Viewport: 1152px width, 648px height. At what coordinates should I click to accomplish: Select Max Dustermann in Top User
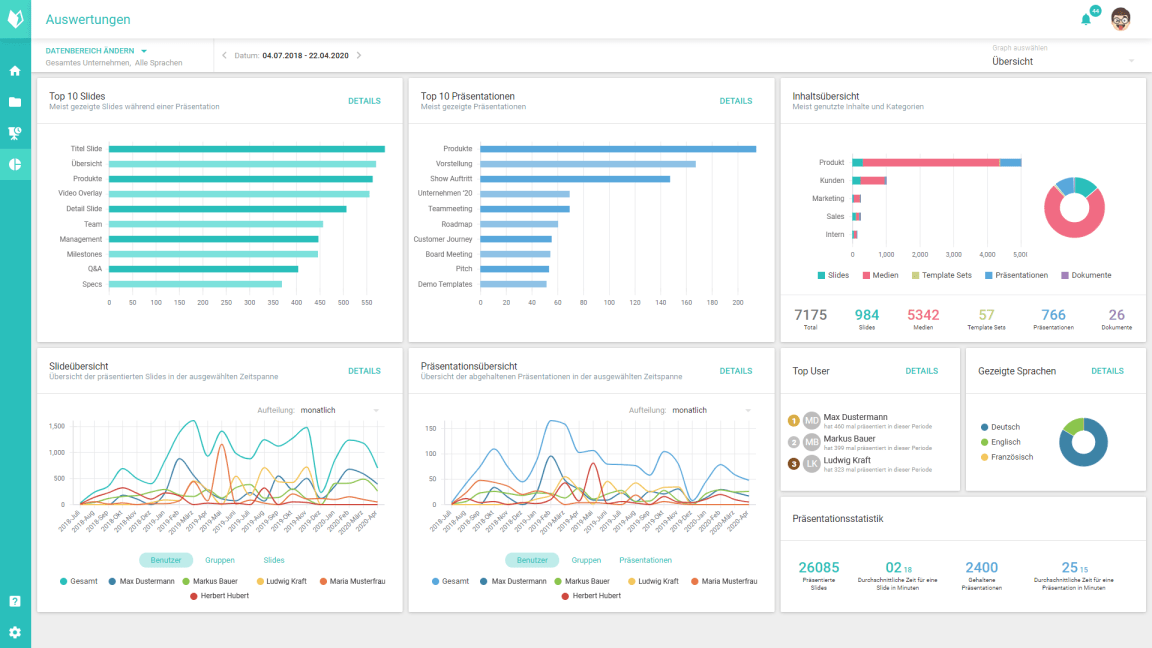point(860,420)
